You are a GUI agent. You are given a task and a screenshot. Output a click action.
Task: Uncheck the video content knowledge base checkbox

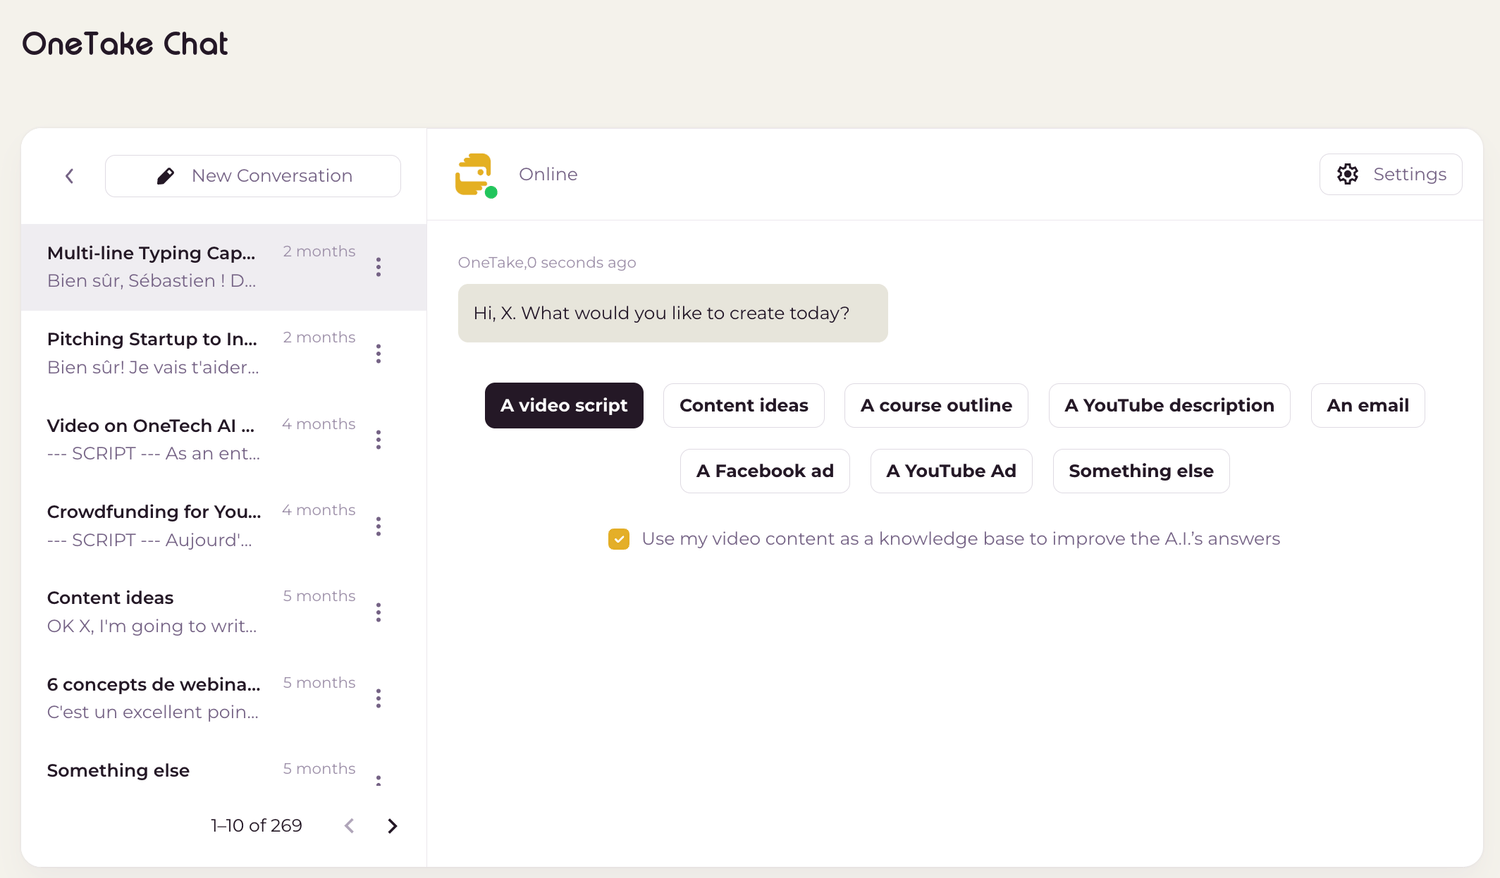pyautogui.click(x=619, y=539)
